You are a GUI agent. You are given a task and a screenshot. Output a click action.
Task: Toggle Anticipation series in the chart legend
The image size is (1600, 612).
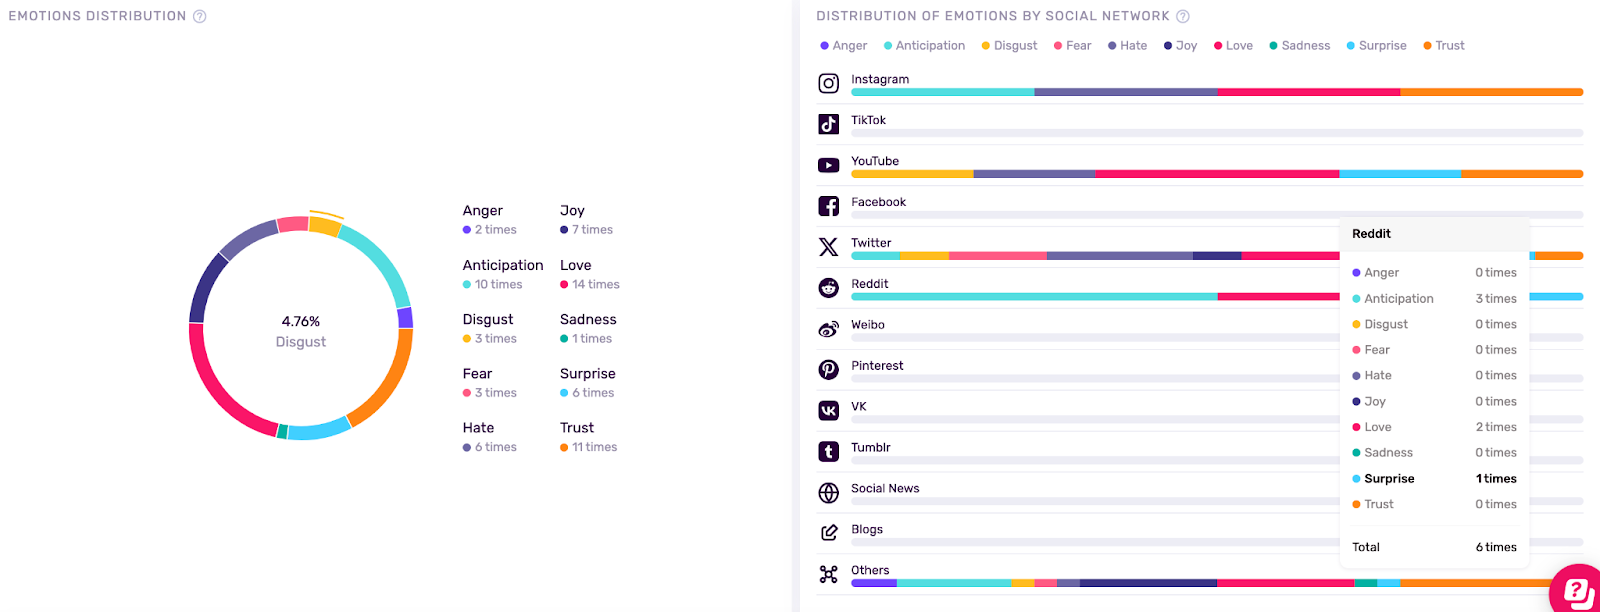point(924,46)
